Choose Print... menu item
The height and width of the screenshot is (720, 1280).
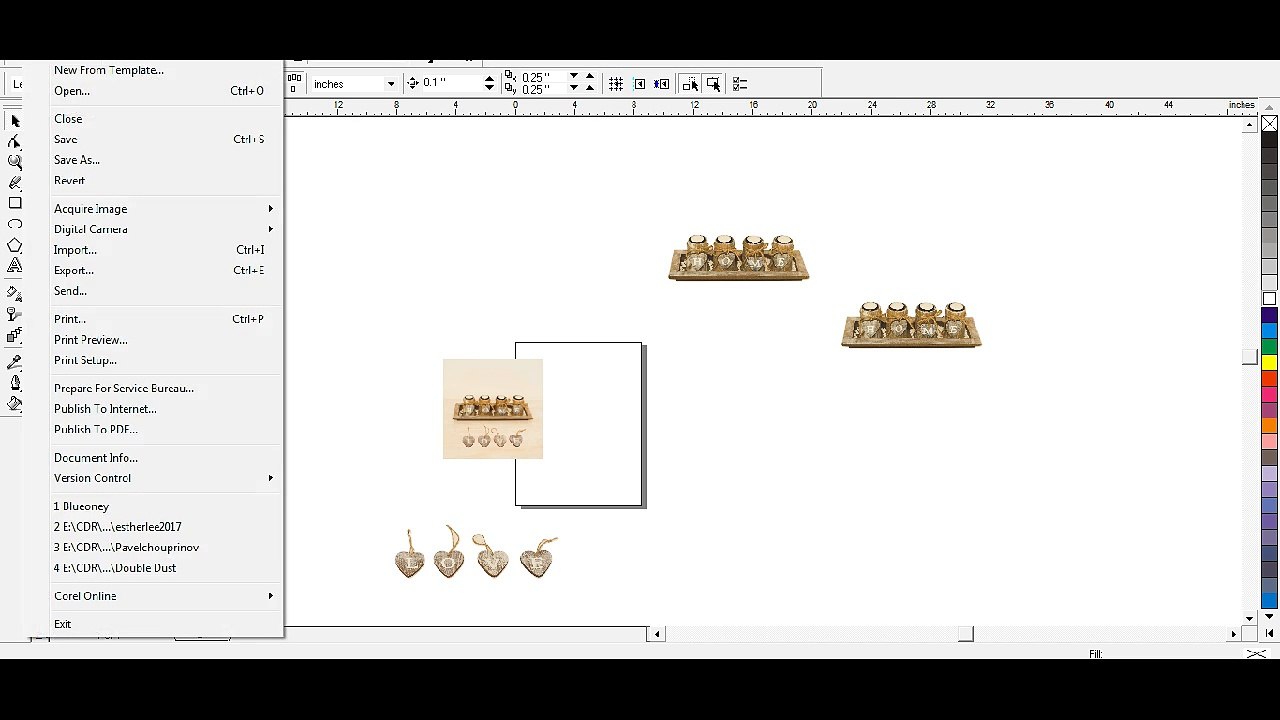pos(163,319)
